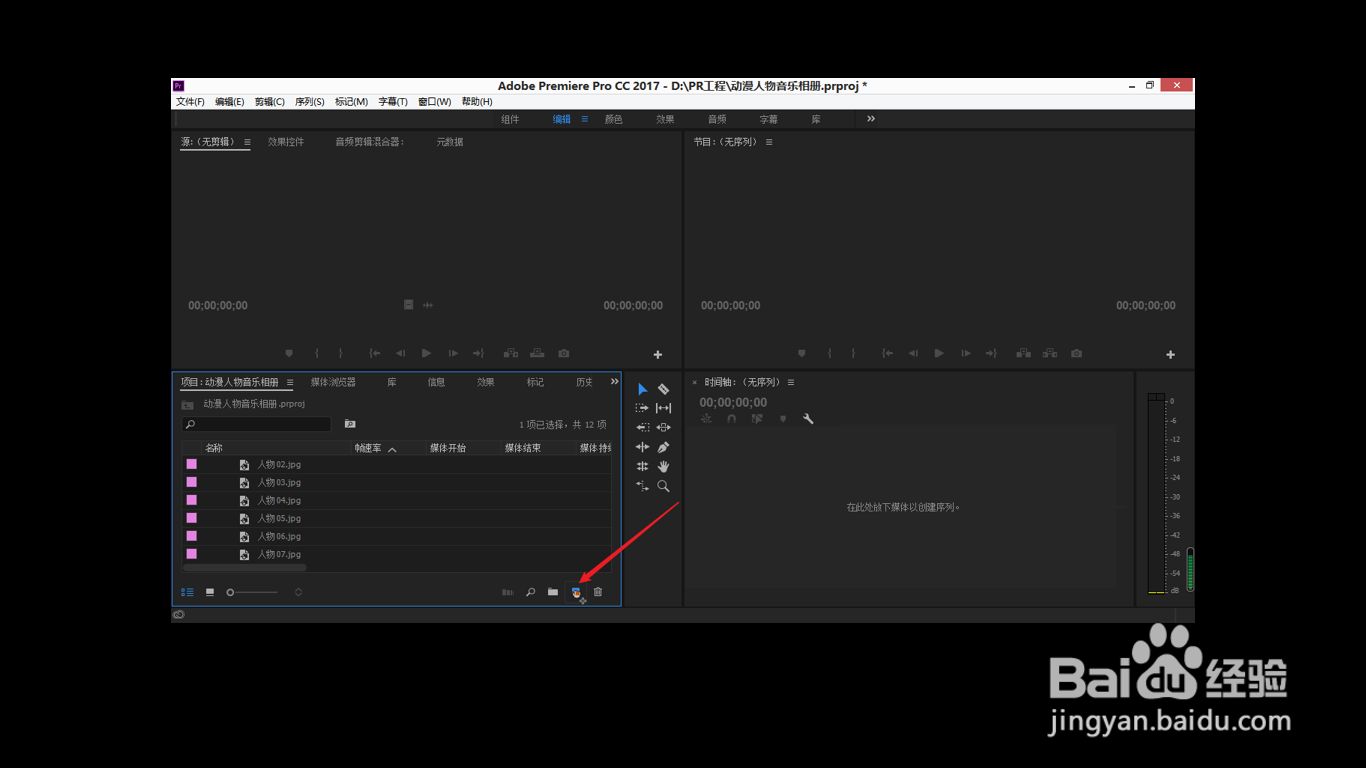
Task: Click the Find magnifier icon at Project panel bottom
Action: click(x=531, y=592)
